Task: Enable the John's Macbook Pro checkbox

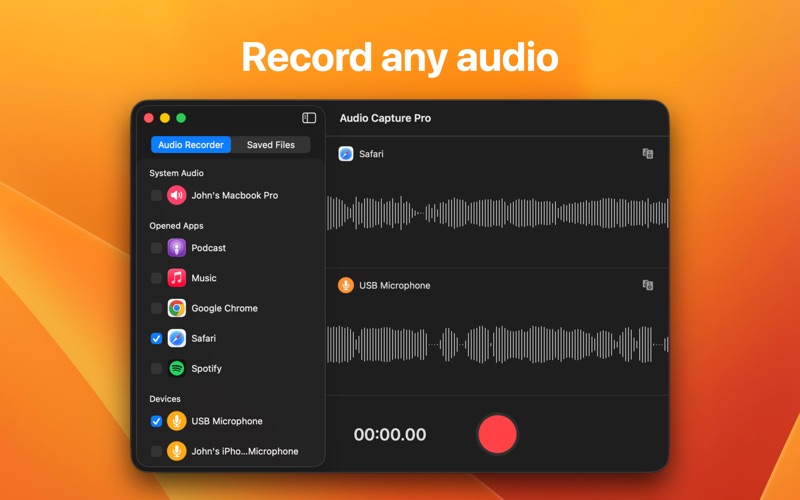Action: pos(156,195)
